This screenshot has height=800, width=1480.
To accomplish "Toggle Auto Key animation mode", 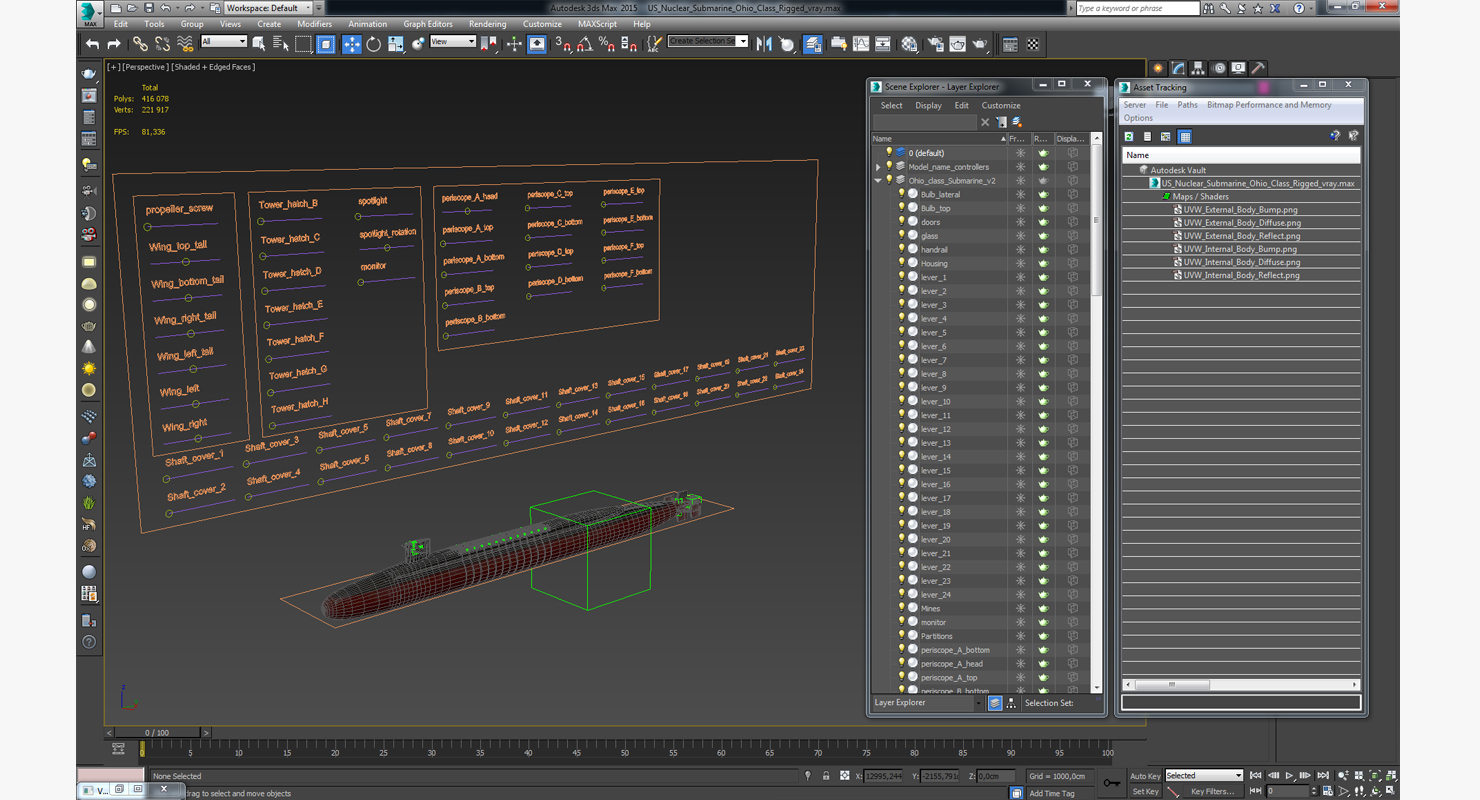I will click(x=1145, y=776).
